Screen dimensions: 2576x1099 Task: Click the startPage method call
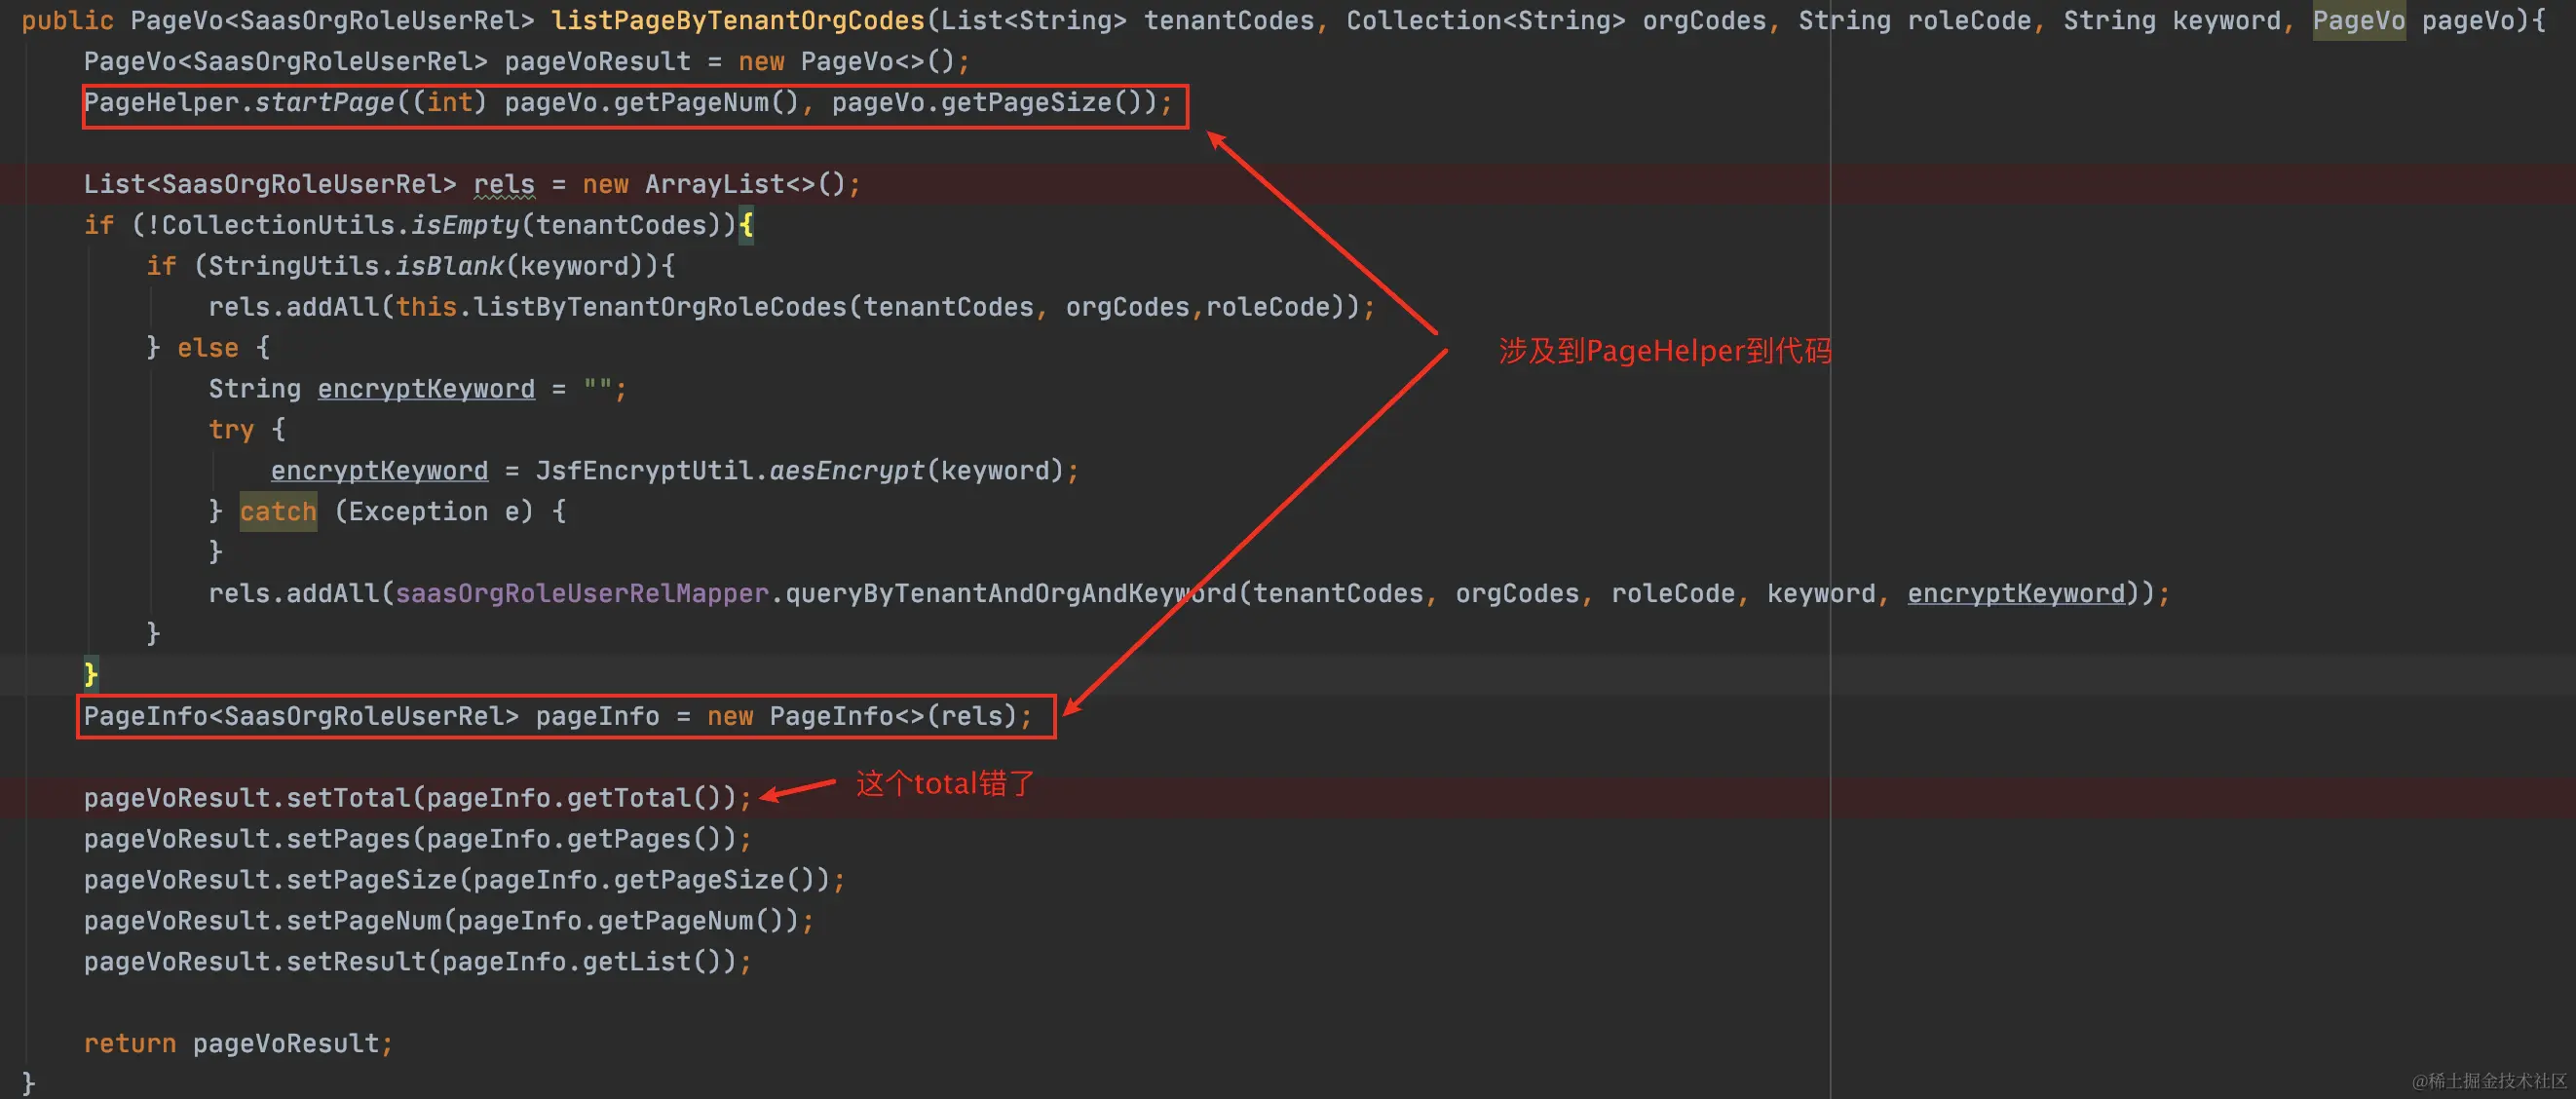coord(324,103)
